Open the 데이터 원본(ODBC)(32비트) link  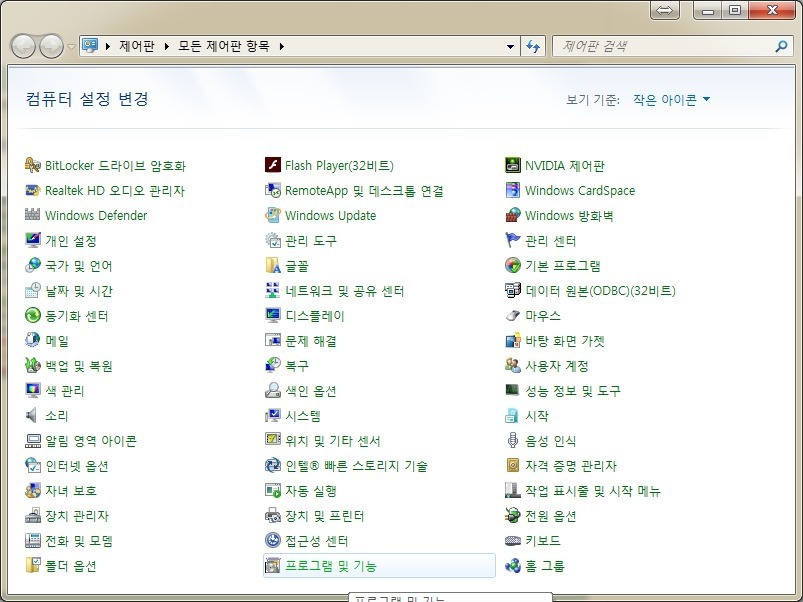[601, 291]
